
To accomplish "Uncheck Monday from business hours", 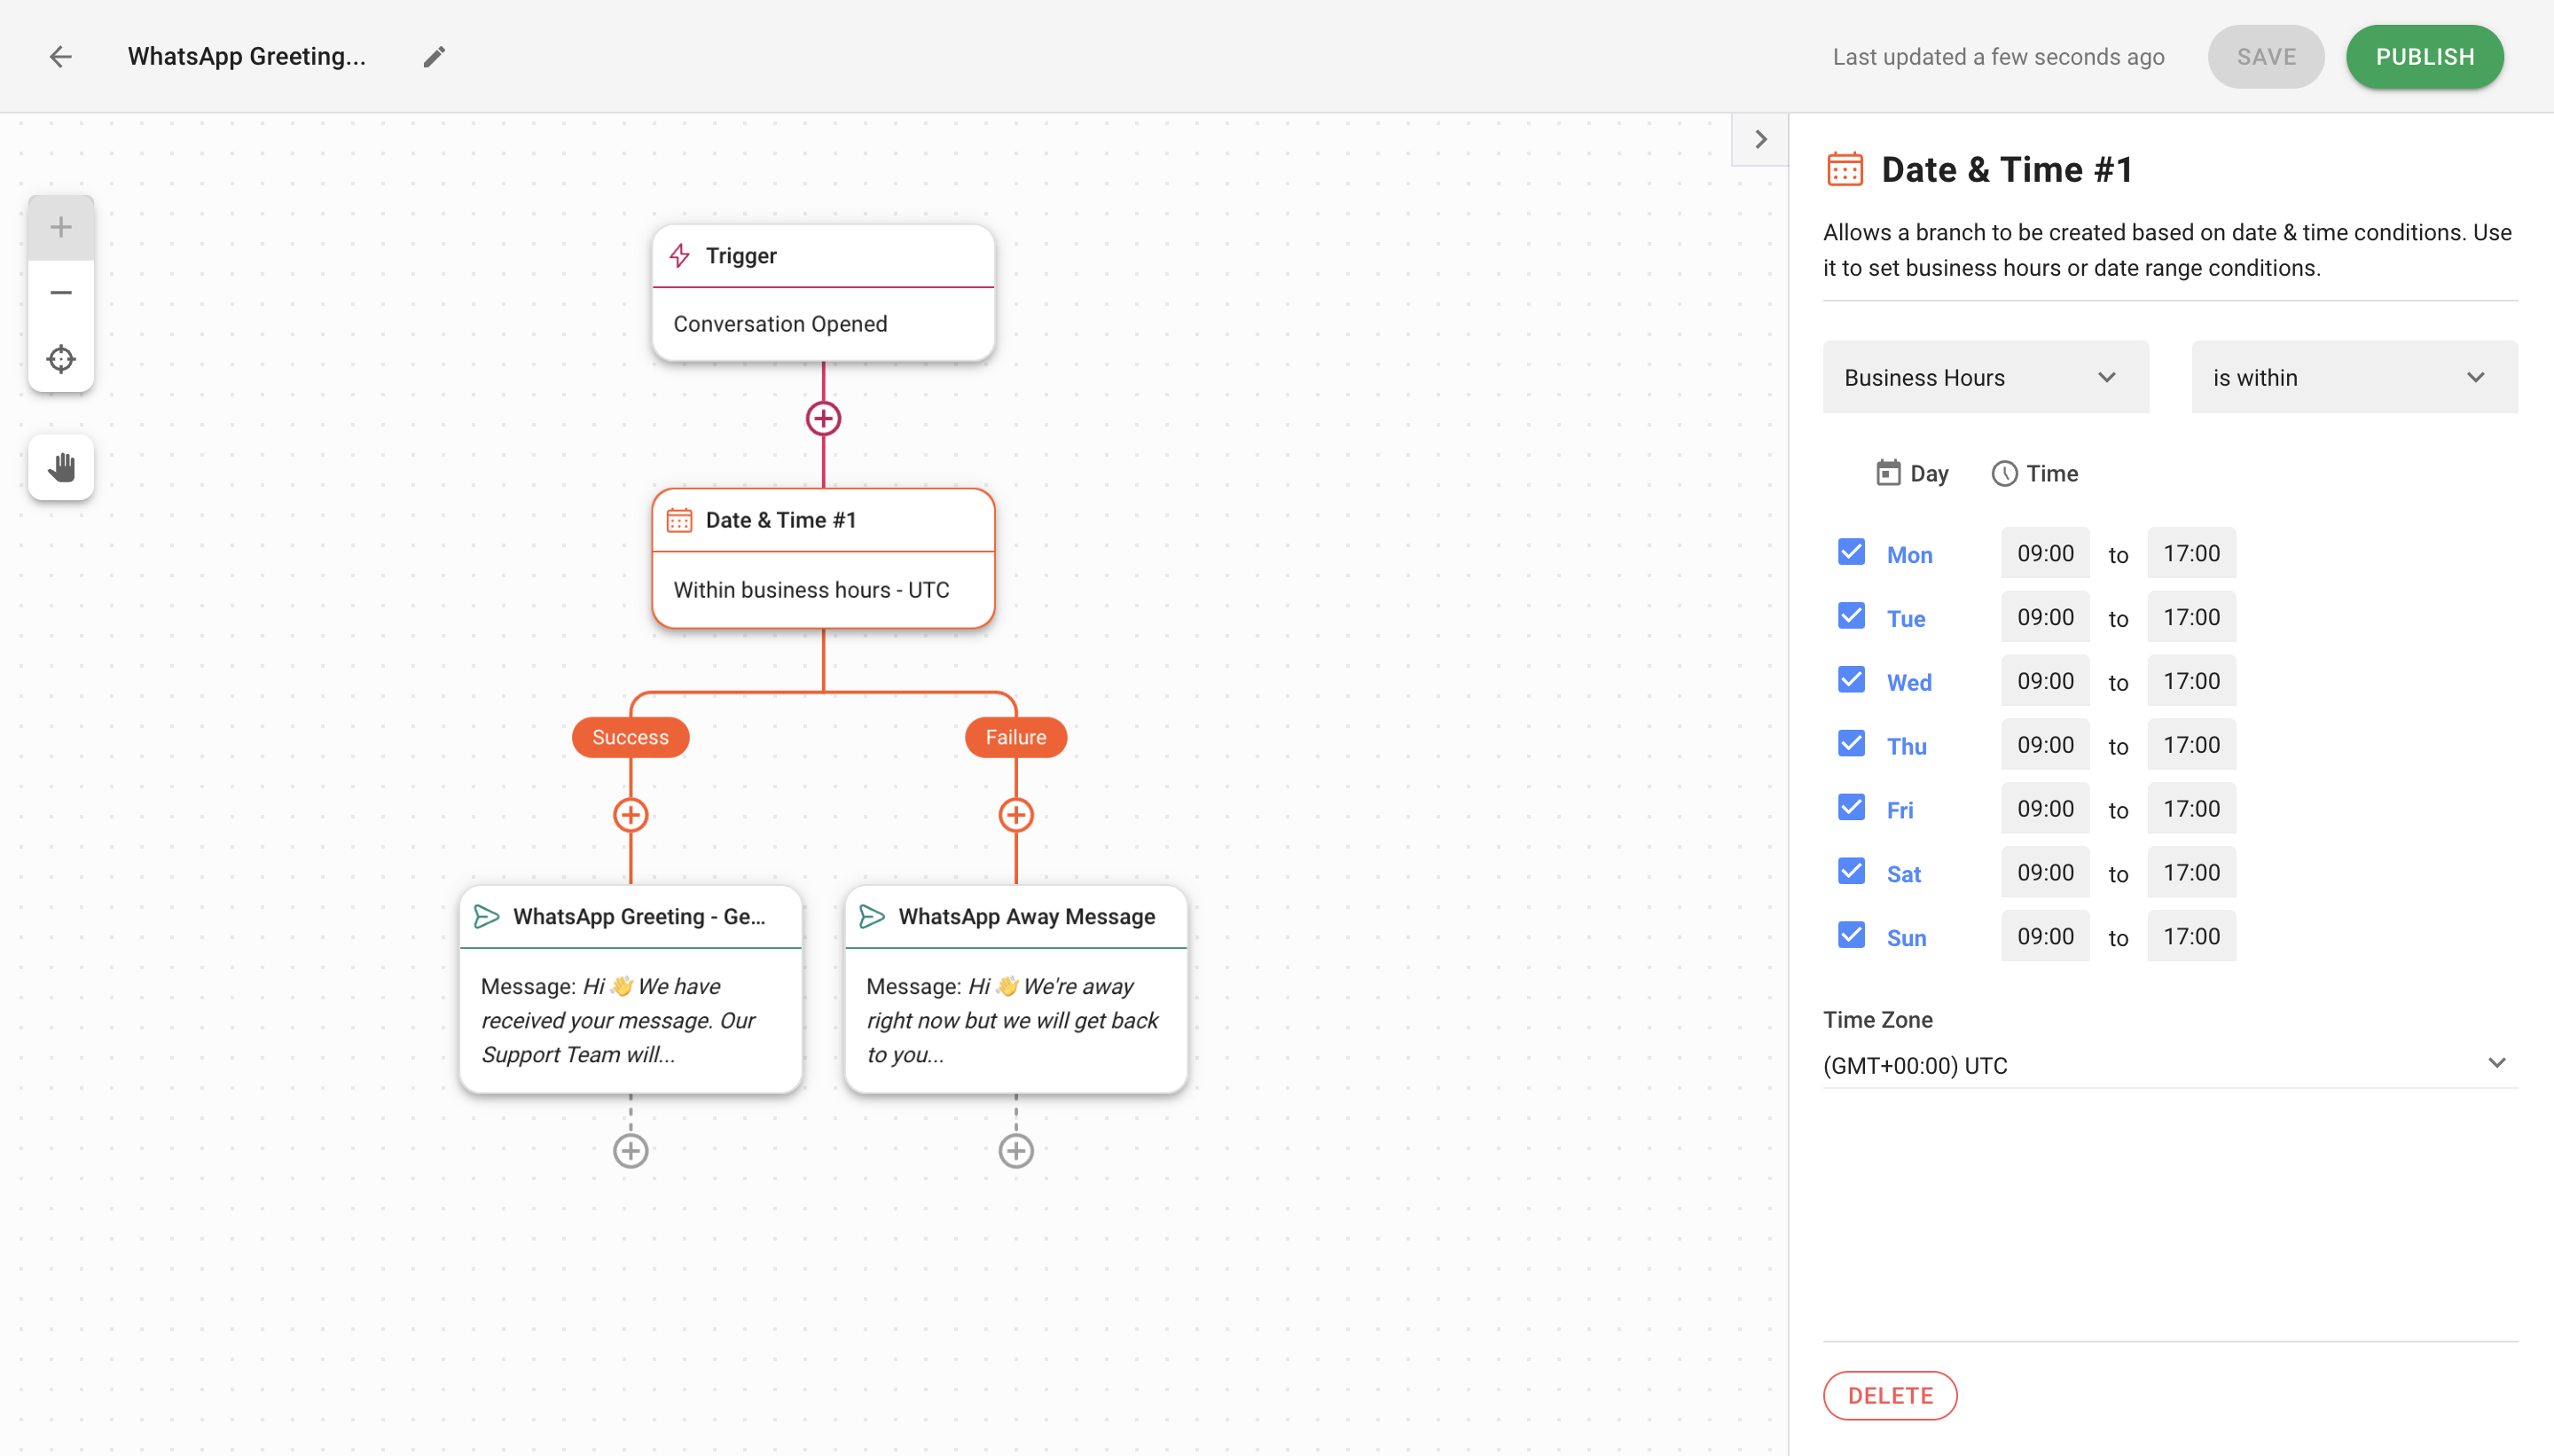I will [x=1853, y=551].
